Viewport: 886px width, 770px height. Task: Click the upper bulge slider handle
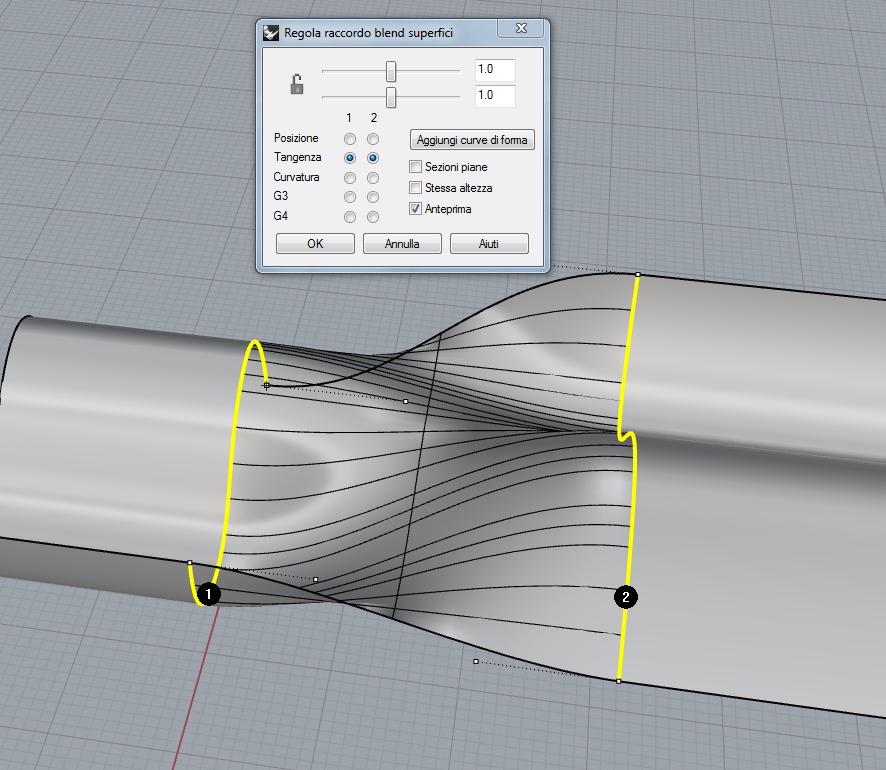click(x=391, y=71)
